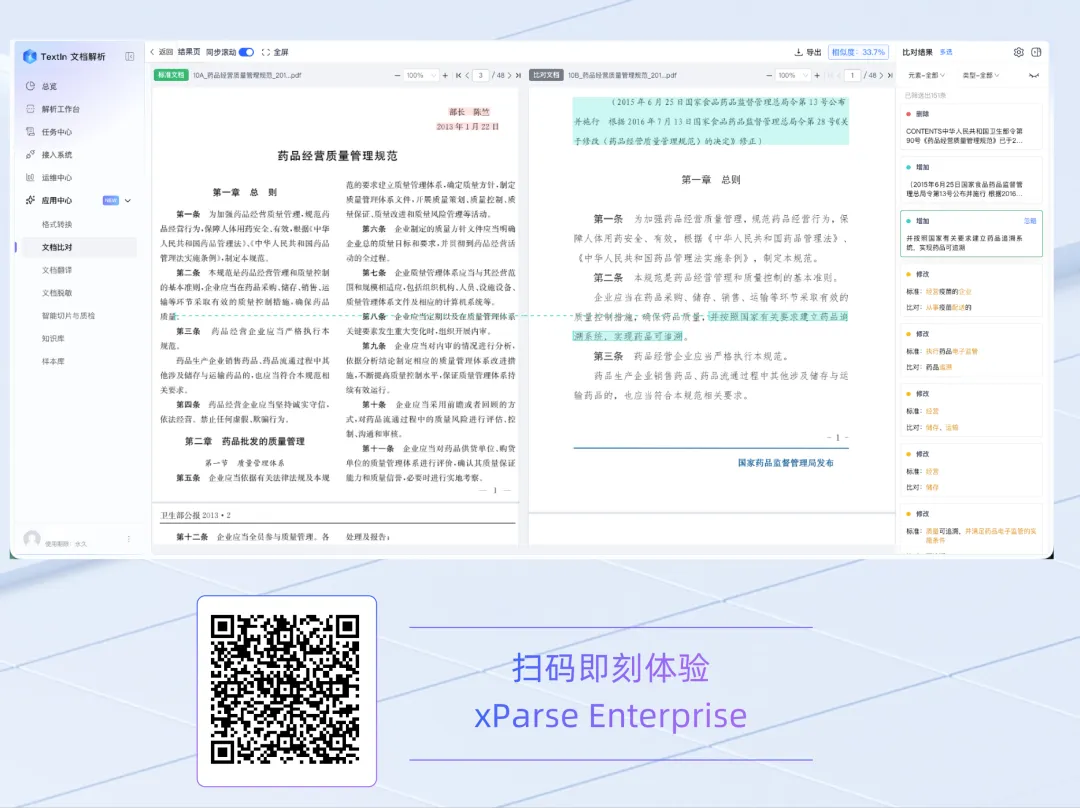Open 标准文档 zoom percentage dropdown
1080x808 pixels.
(422, 75)
